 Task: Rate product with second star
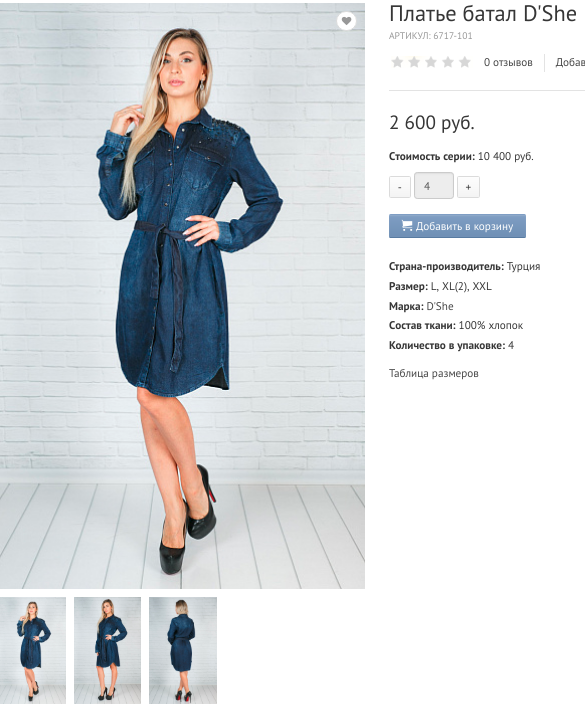point(414,62)
